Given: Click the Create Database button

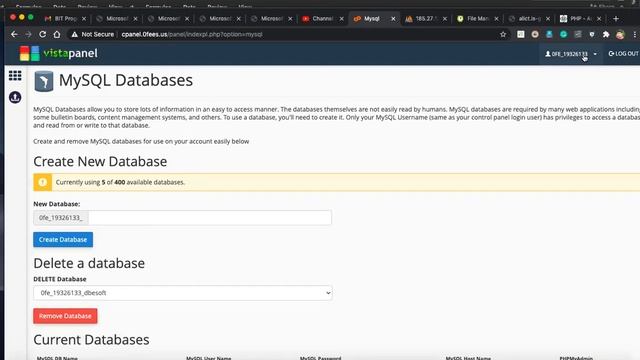Looking at the screenshot, I should [x=63, y=240].
